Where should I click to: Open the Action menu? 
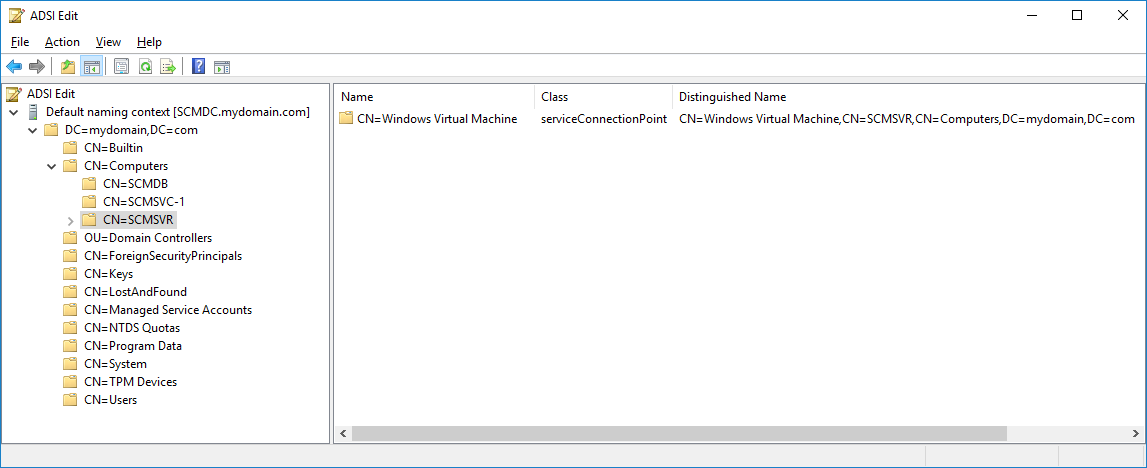point(62,42)
